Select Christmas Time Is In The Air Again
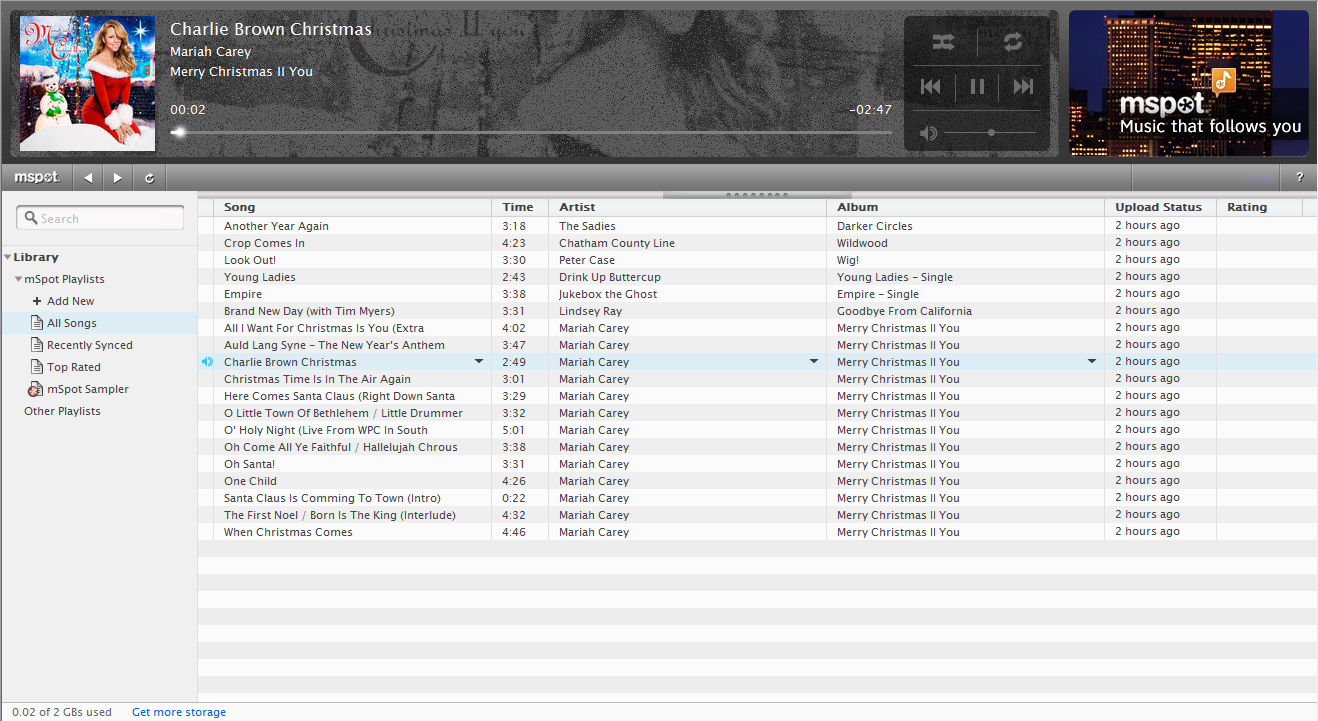This screenshot has height=721, width=1318. (x=317, y=379)
